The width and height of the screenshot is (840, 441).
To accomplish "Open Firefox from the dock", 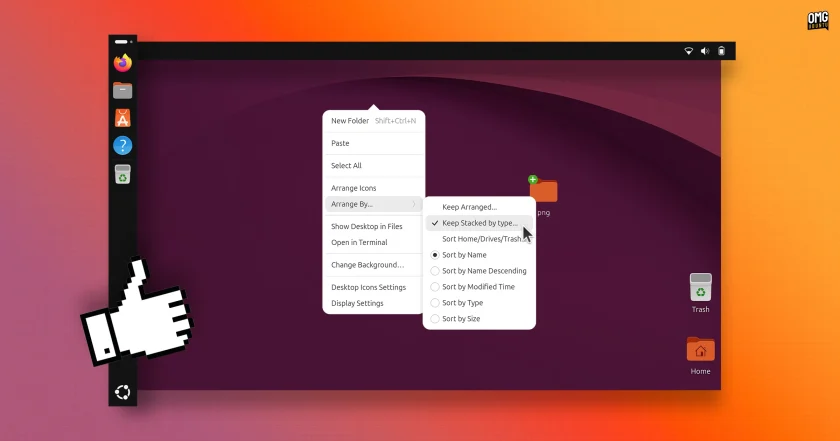I will (123, 63).
